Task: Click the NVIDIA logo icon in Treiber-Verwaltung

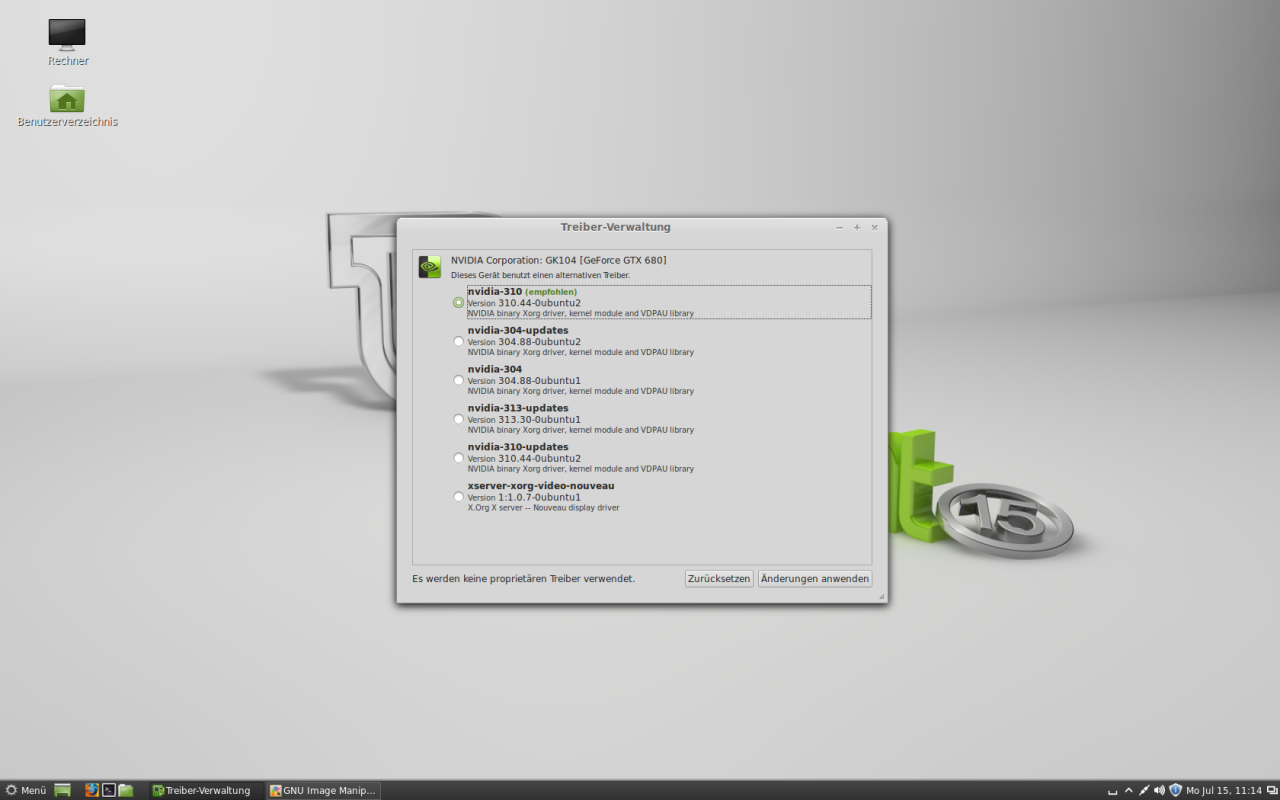Action: click(429, 266)
